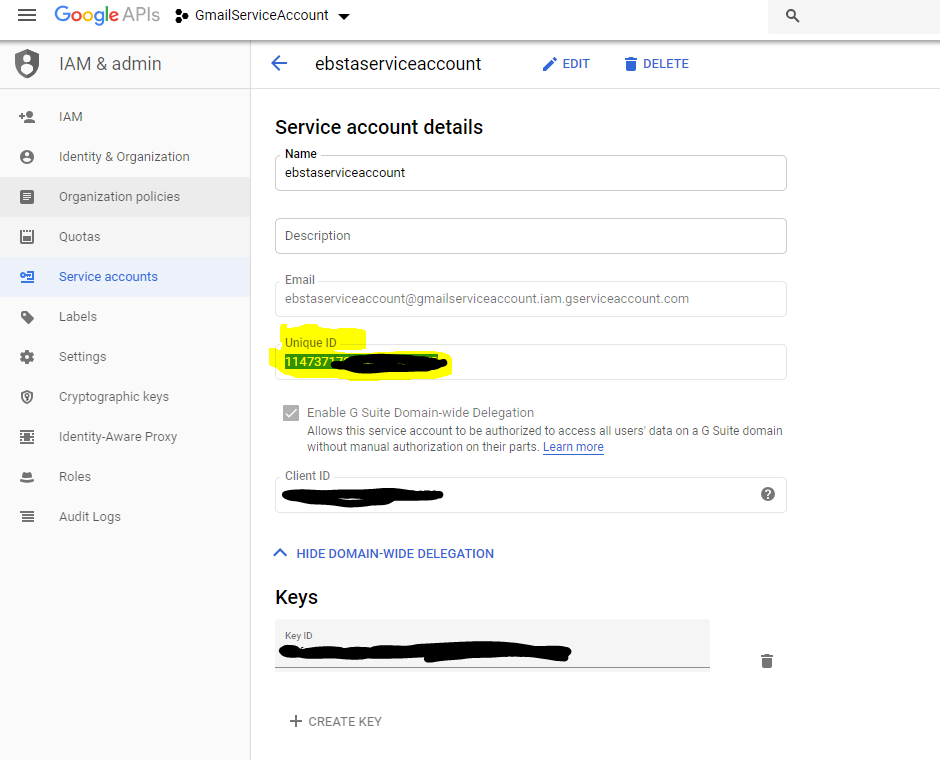Click Create Key button

tap(336, 721)
